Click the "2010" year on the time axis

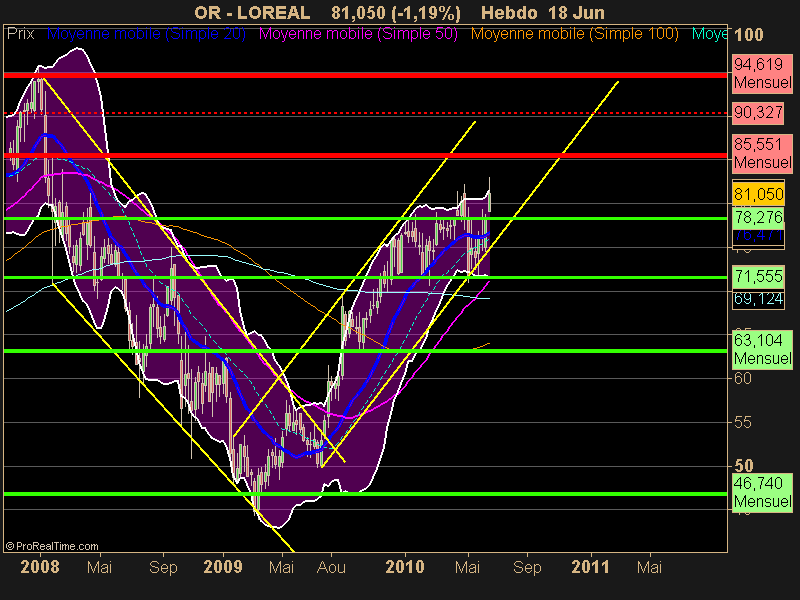click(405, 567)
